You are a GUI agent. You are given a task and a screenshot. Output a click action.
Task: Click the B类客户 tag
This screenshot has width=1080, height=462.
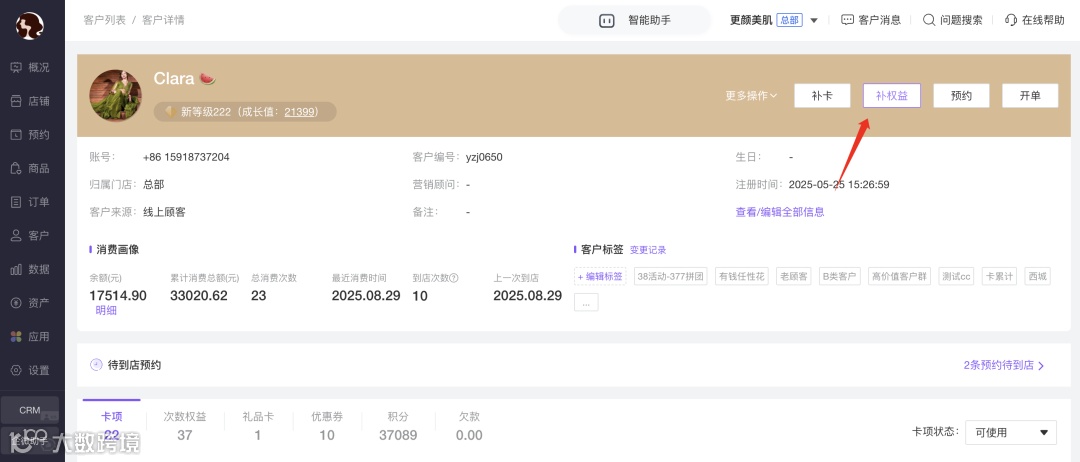coord(840,277)
